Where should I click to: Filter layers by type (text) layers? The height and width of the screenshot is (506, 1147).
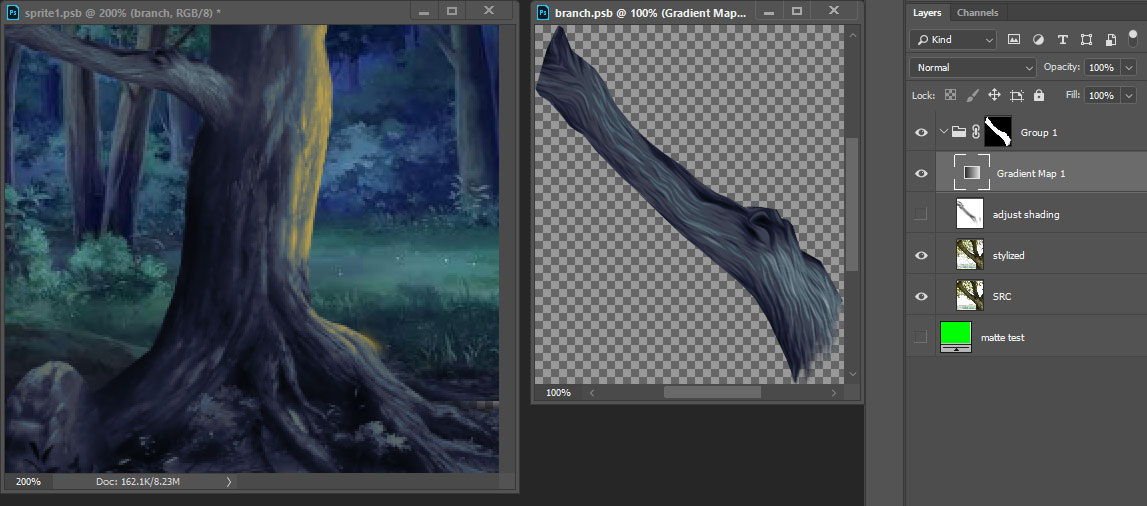click(x=1062, y=40)
